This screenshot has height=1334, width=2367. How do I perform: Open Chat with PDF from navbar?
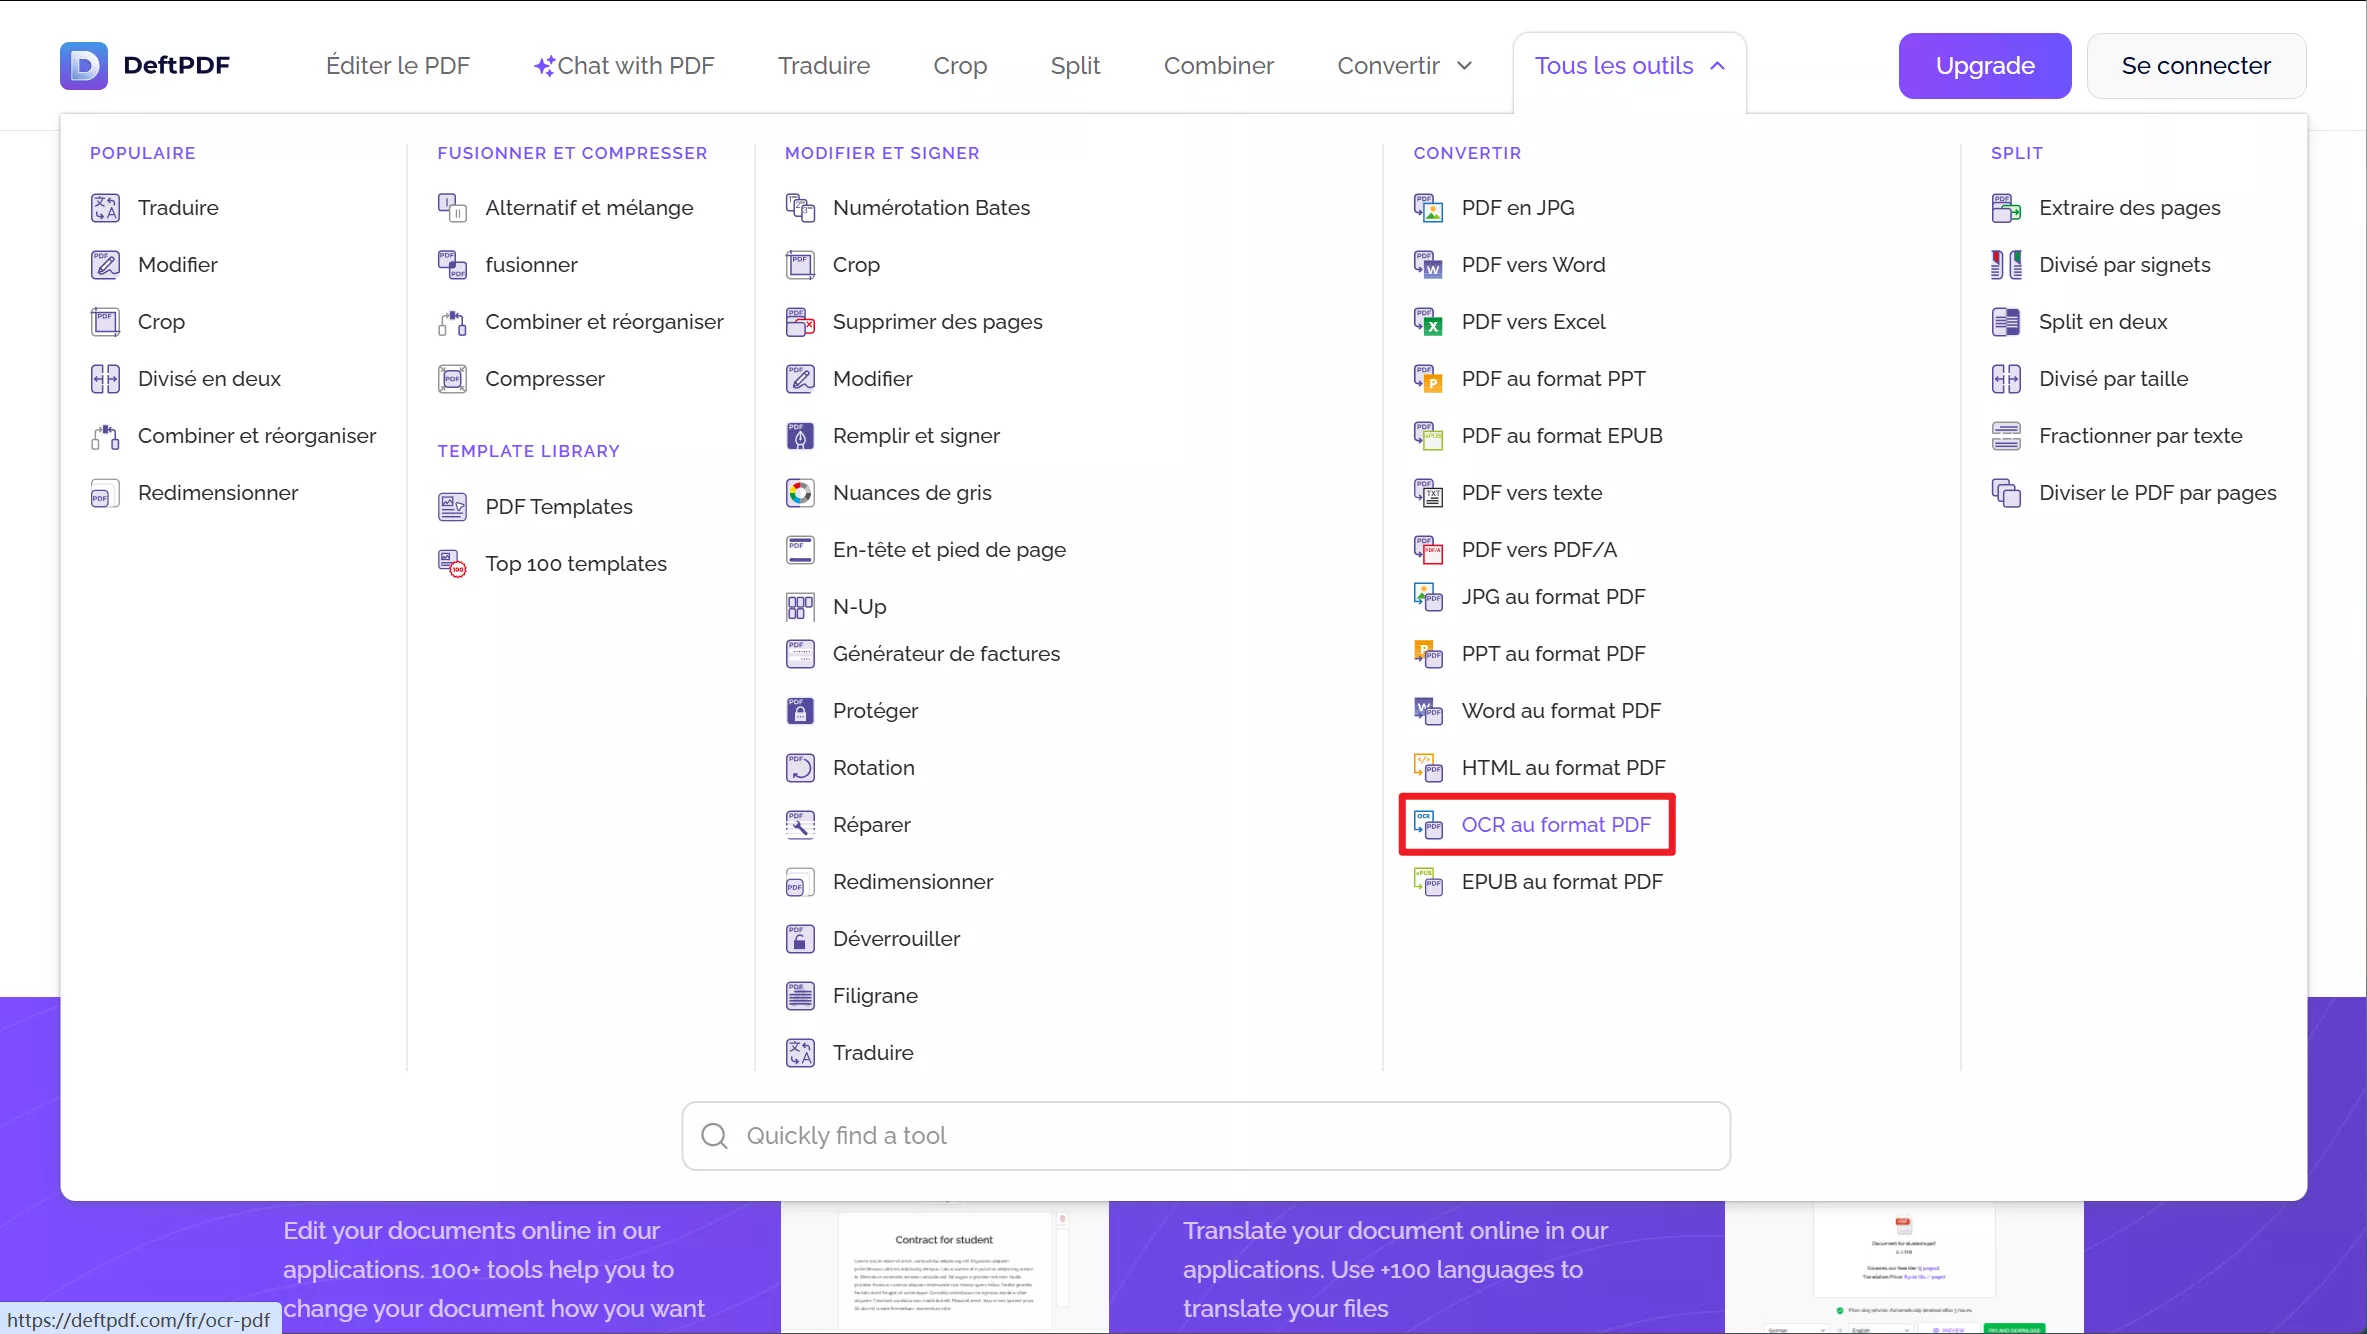pyautogui.click(x=624, y=66)
